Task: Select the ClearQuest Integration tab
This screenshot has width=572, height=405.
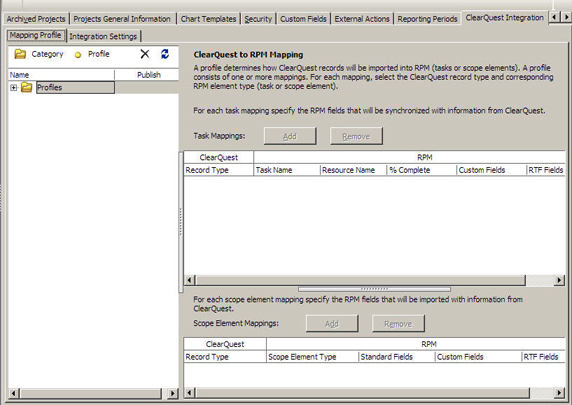Action: [x=505, y=18]
